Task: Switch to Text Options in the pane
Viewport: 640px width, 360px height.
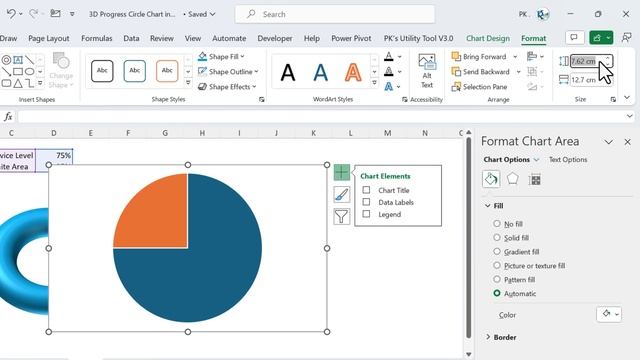Action: pyautogui.click(x=568, y=160)
